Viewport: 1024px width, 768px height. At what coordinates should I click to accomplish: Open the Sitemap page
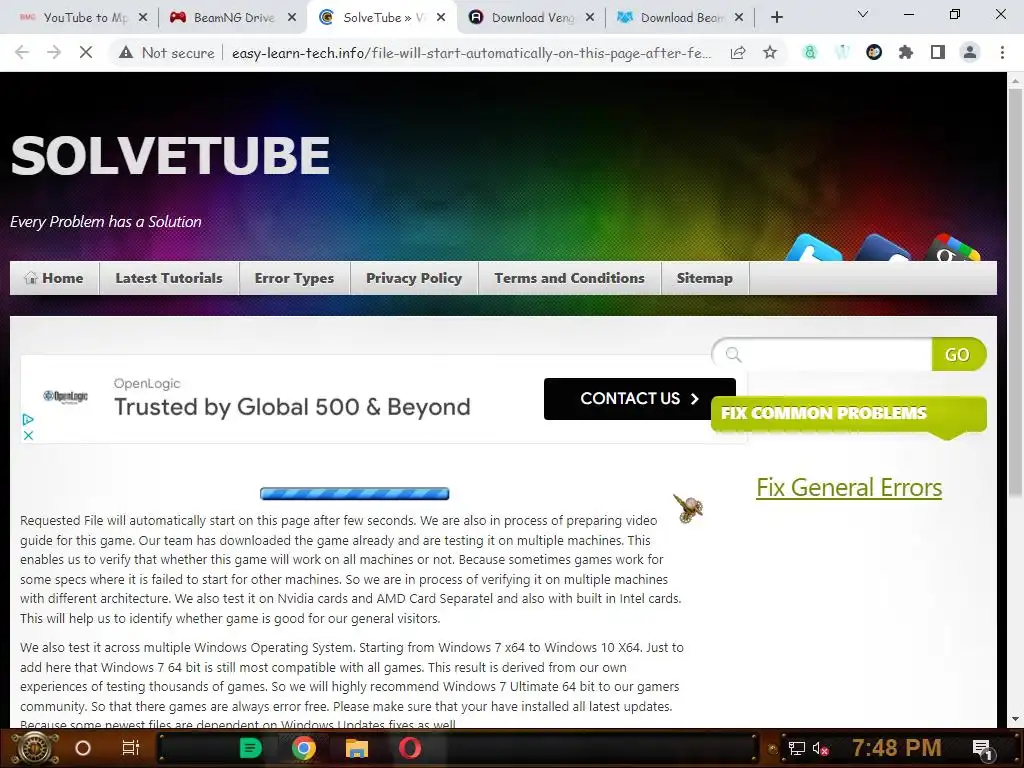(705, 278)
